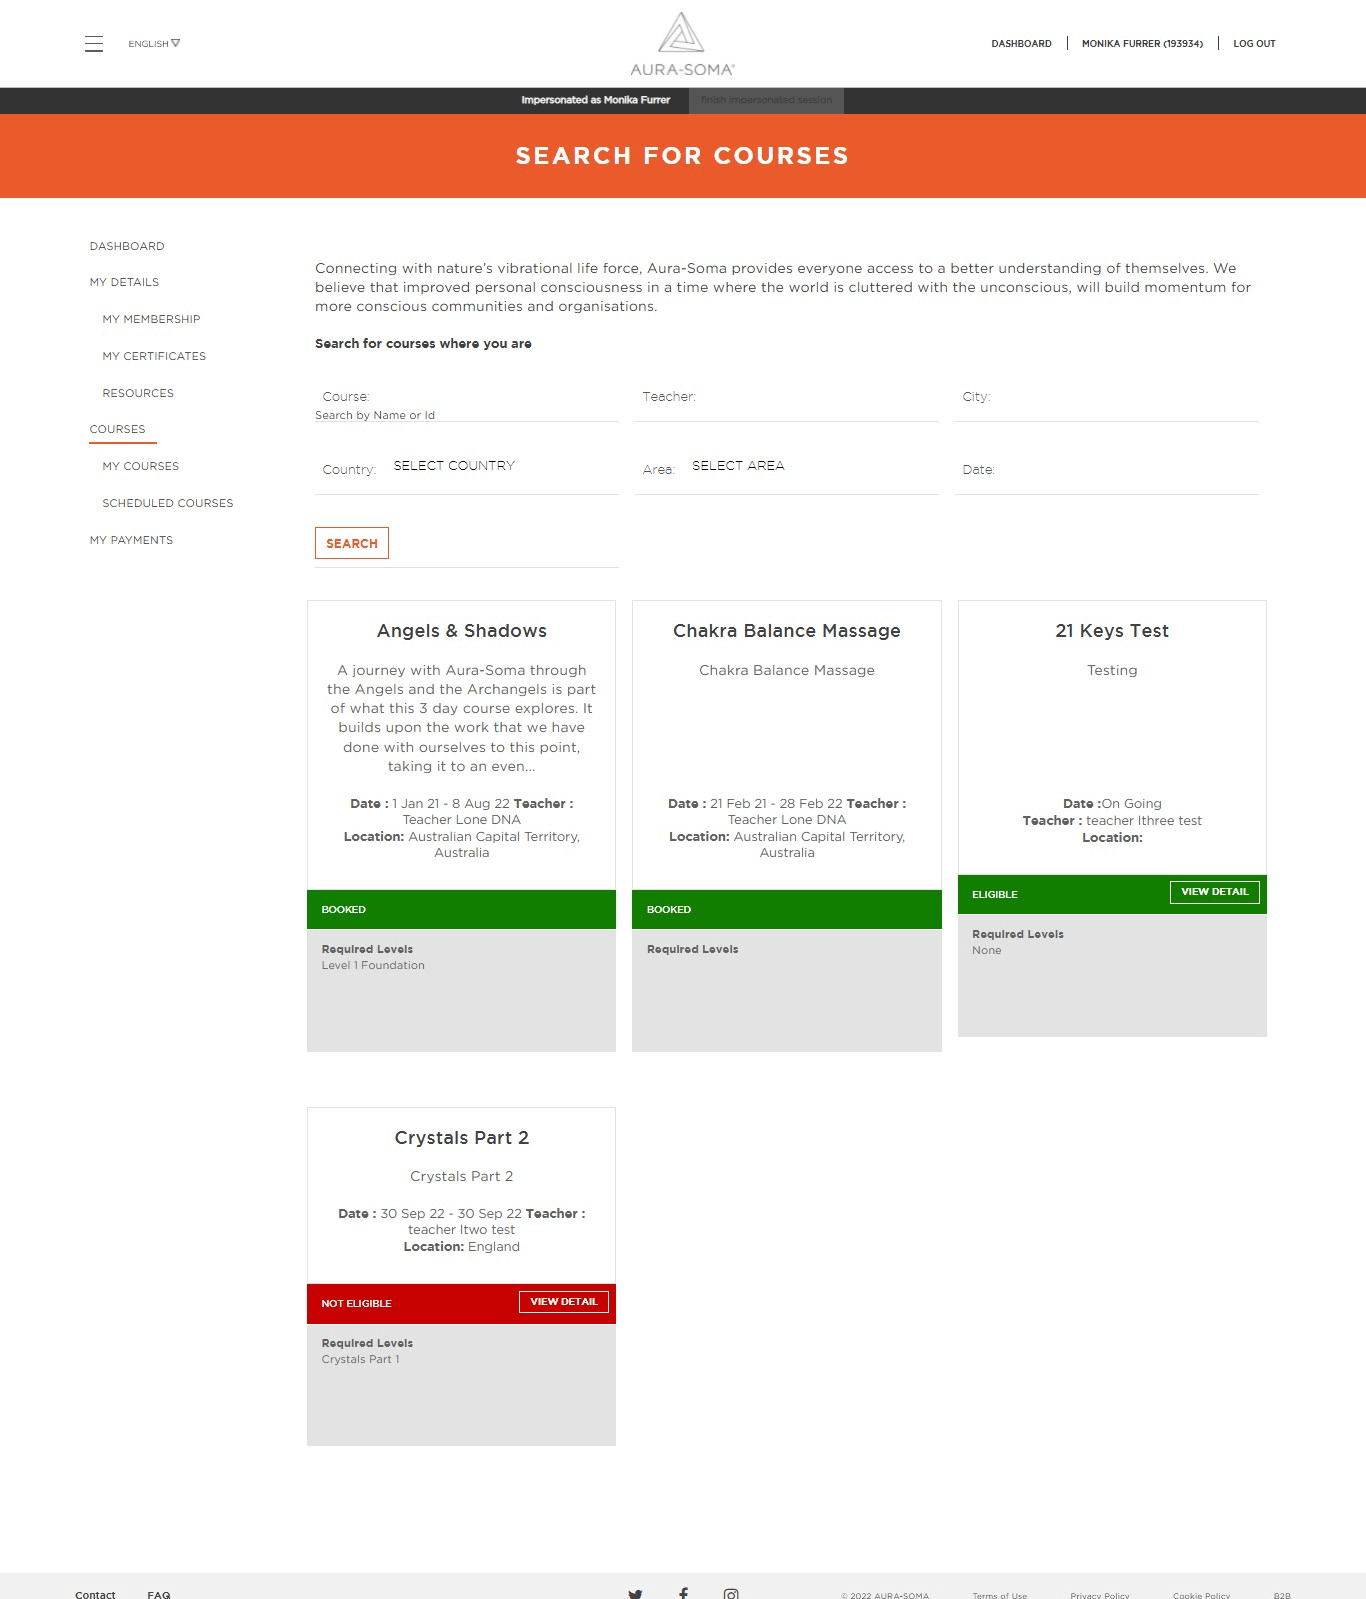Open Resources in sidebar
1366x1599 pixels.
point(138,393)
